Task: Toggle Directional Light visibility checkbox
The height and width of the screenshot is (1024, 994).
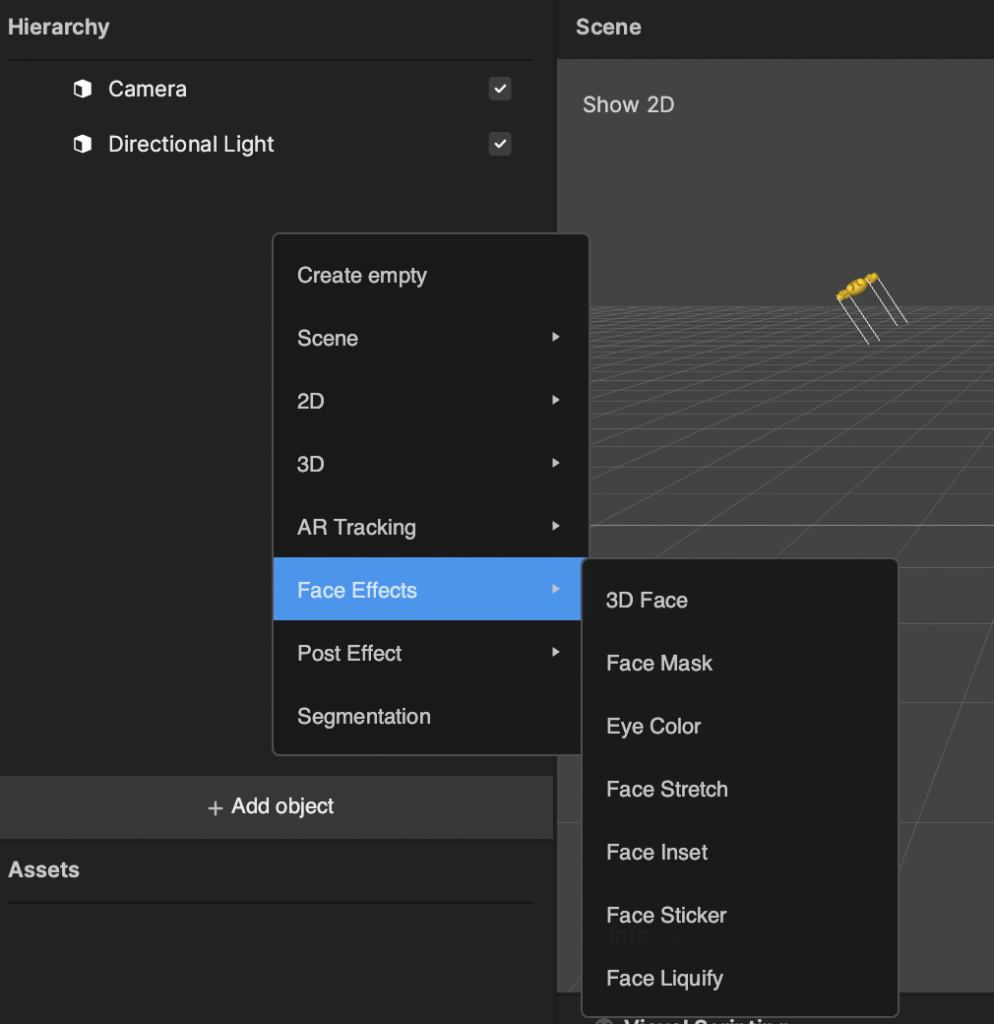Action: 500,144
